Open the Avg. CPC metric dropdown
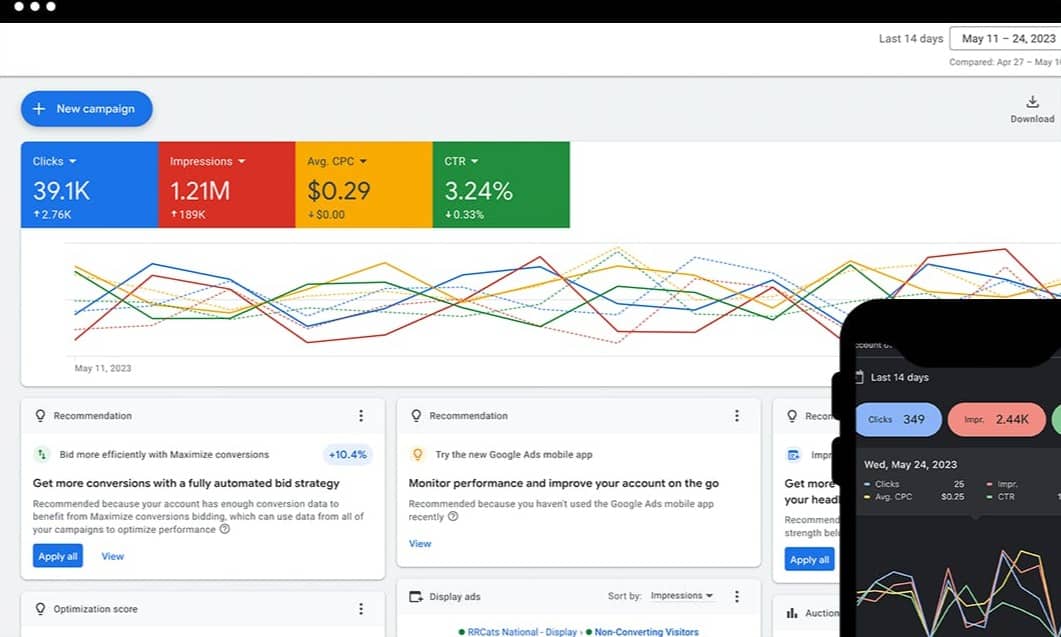 coord(336,161)
